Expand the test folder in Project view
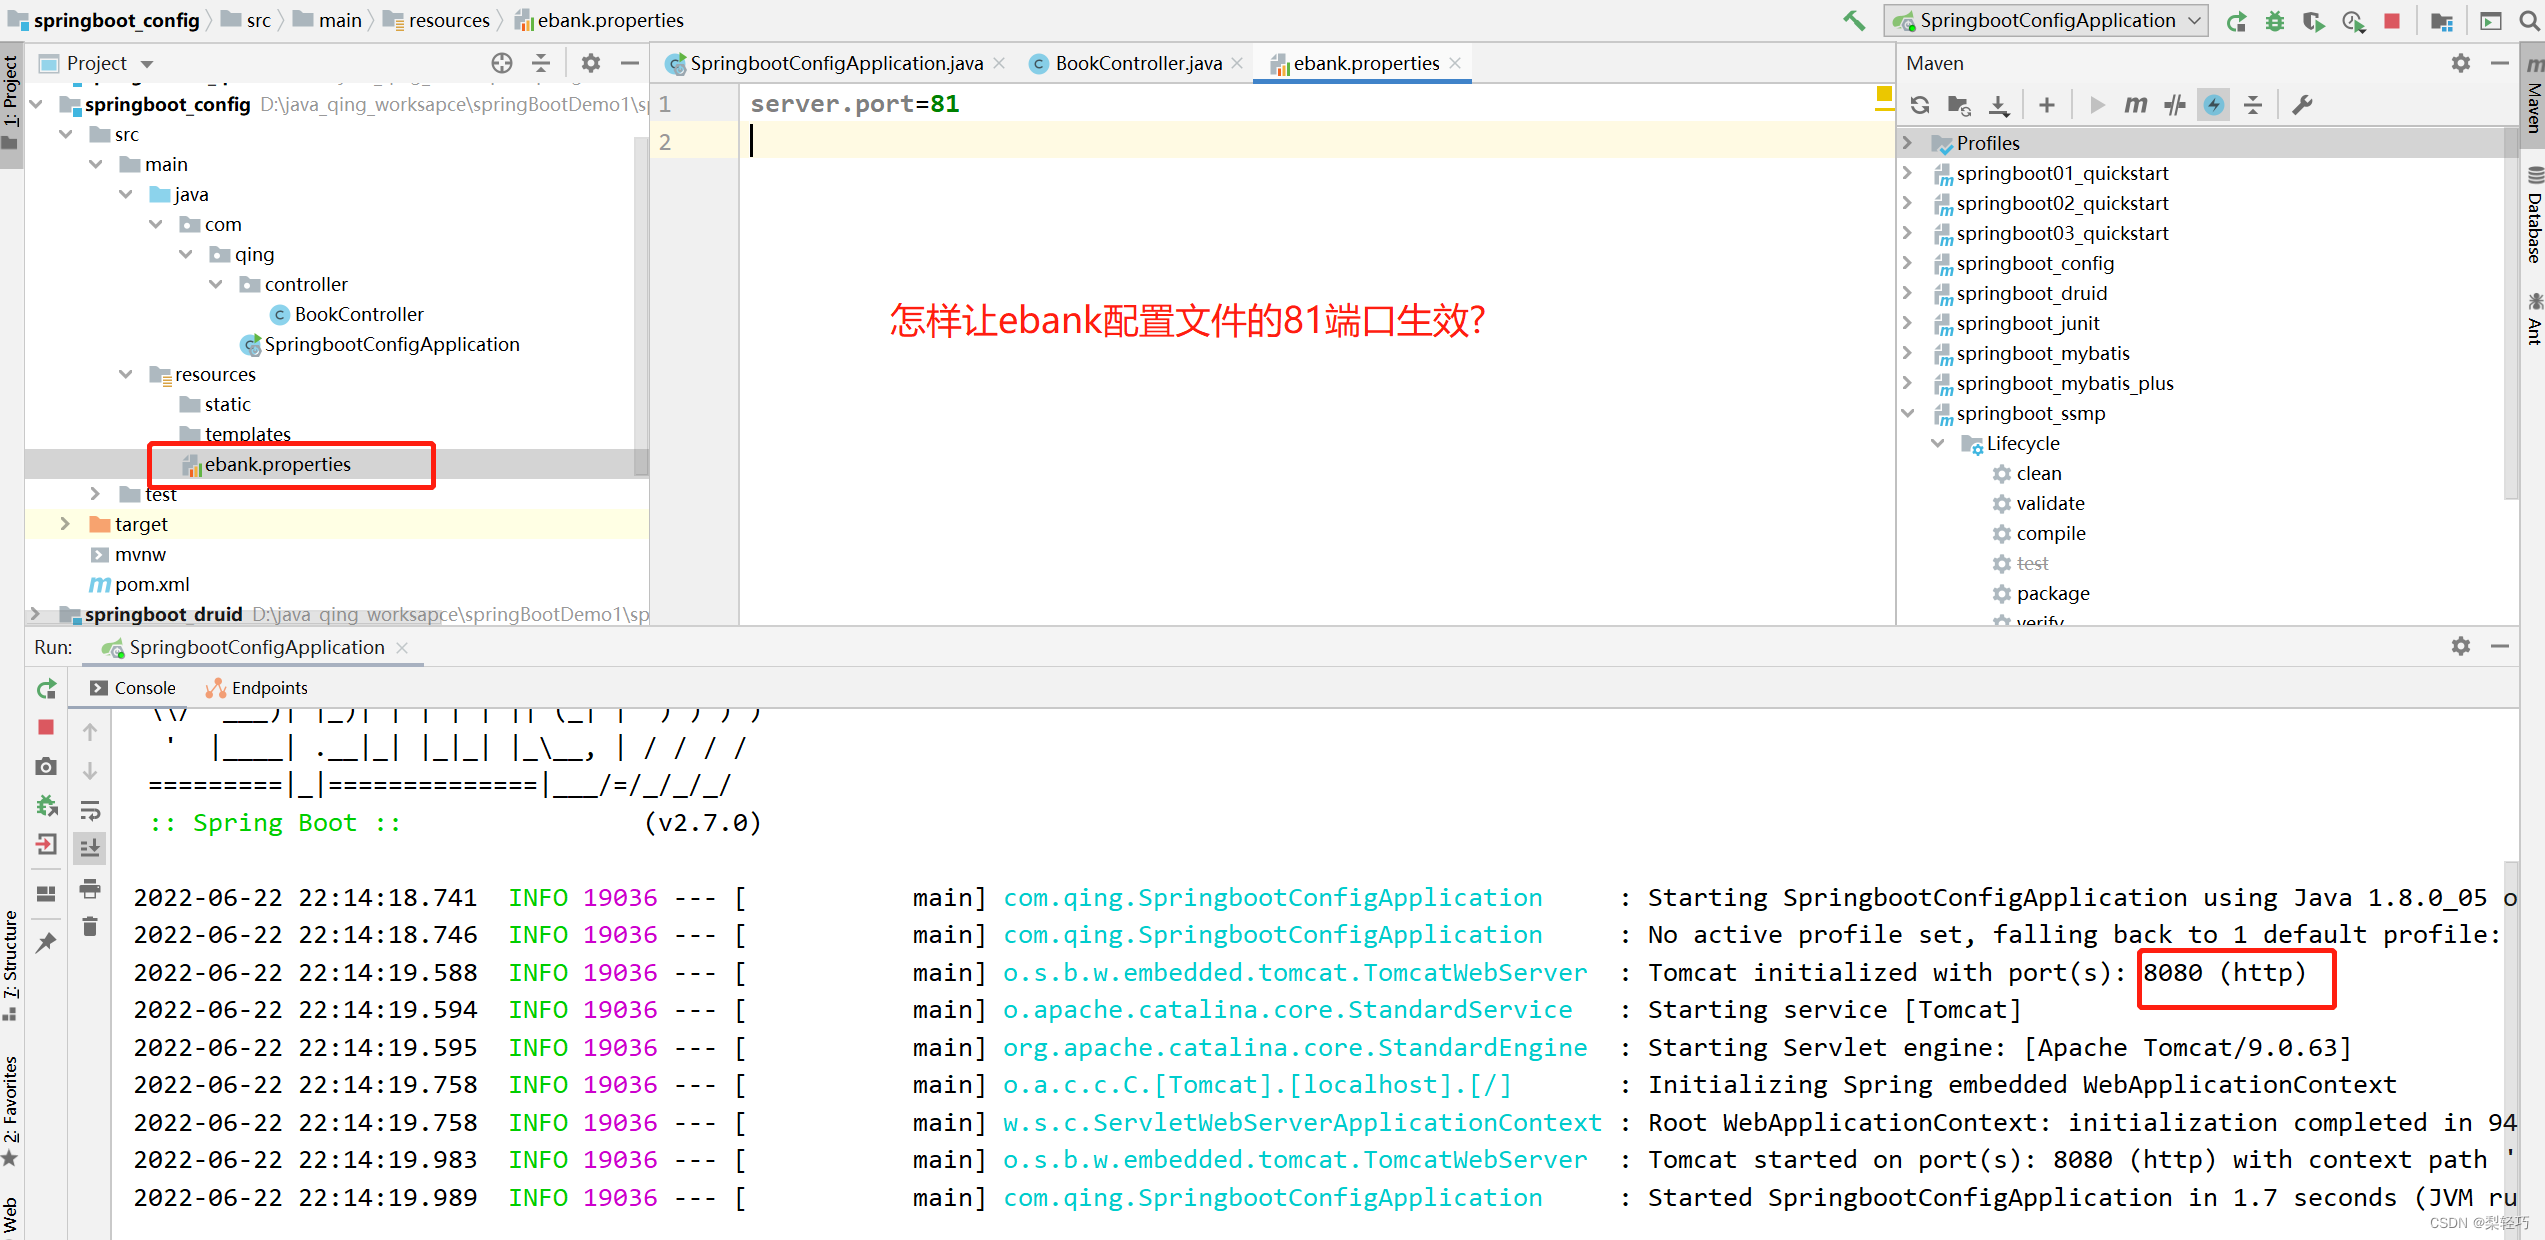The width and height of the screenshot is (2545, 1240). click(x=94, y=494)
